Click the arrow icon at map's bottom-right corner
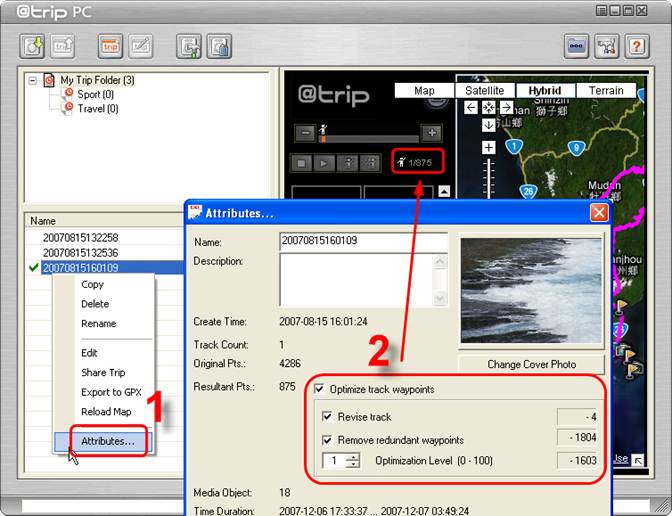Screen dimensions: 672x516 coord(639,461)
